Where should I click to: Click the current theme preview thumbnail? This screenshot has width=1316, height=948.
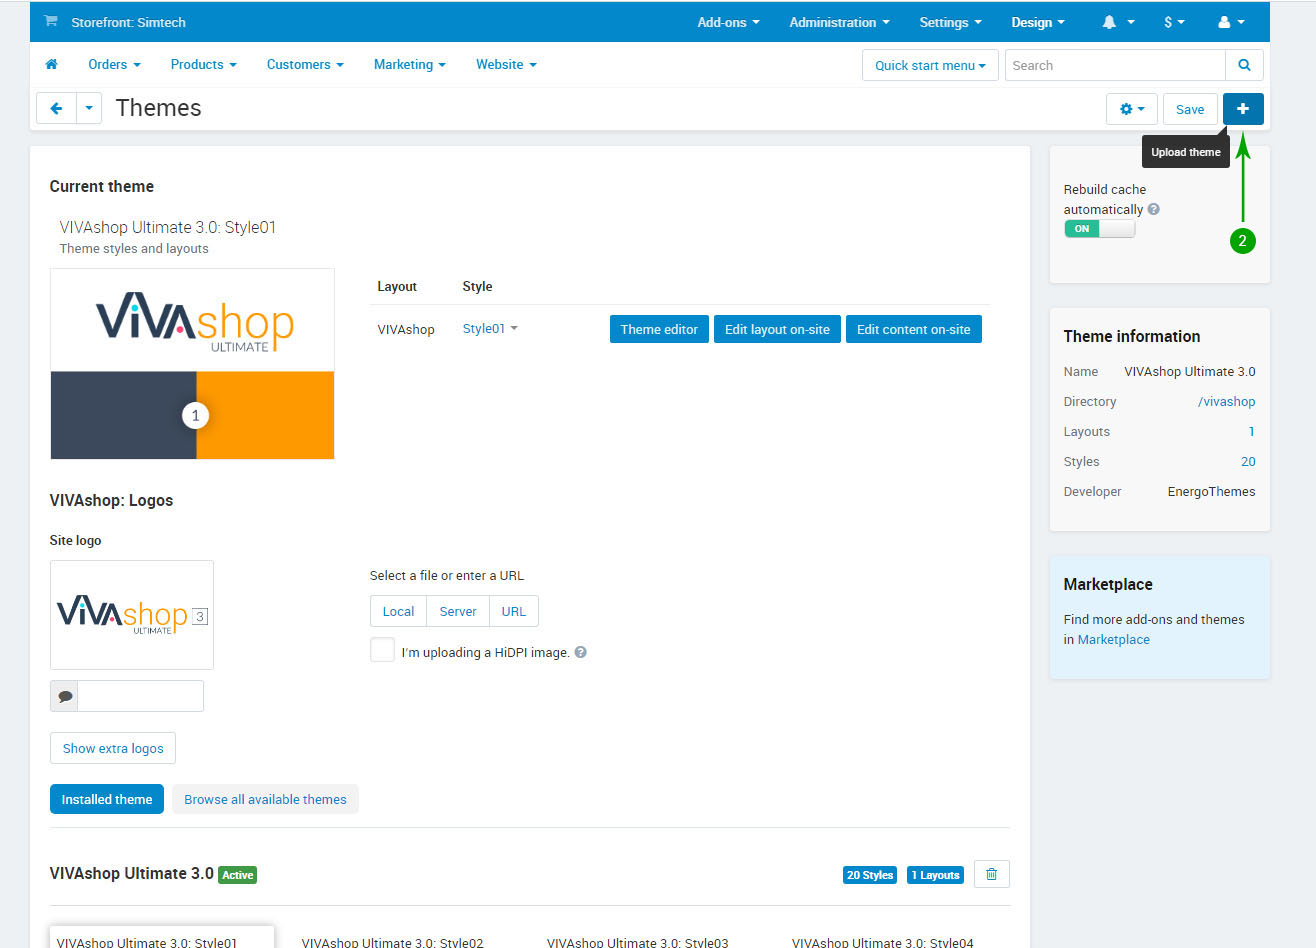[192, 364]
